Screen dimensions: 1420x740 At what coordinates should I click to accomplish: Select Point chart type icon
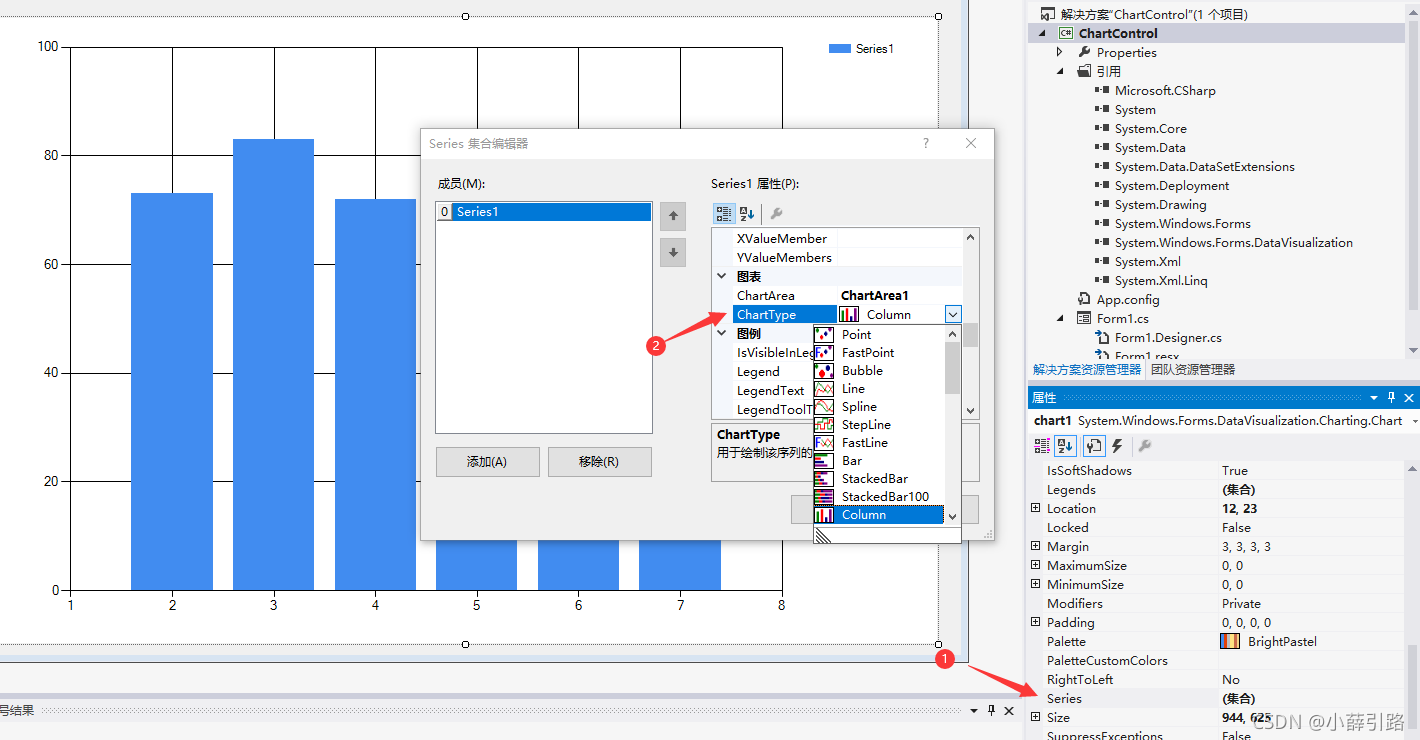pyautogui.click(x=824, y=334)
